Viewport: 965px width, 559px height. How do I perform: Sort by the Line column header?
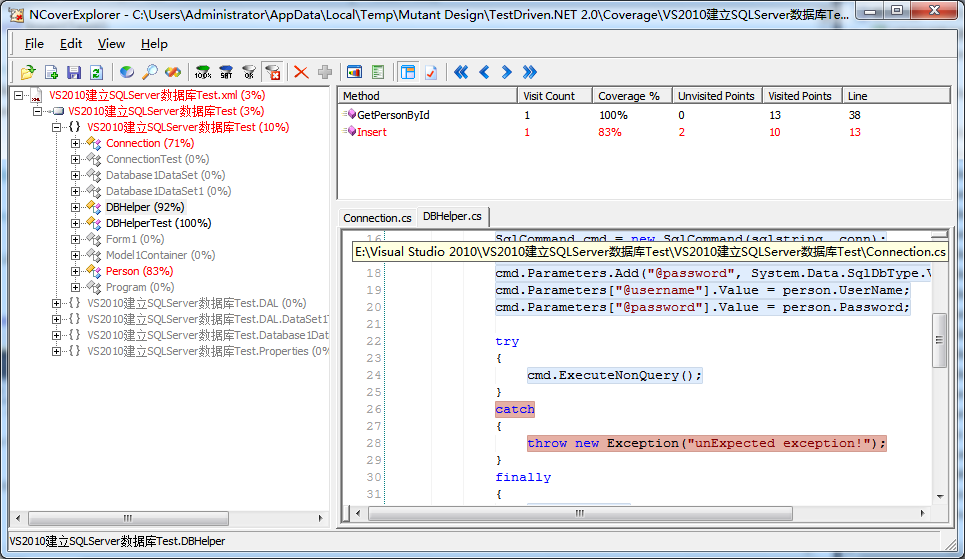tap(895, 96)
